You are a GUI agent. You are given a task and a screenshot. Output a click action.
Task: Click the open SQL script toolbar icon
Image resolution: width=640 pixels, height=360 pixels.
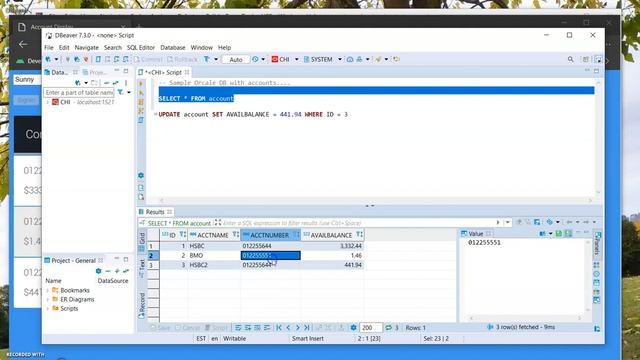[x=98, y=59]
